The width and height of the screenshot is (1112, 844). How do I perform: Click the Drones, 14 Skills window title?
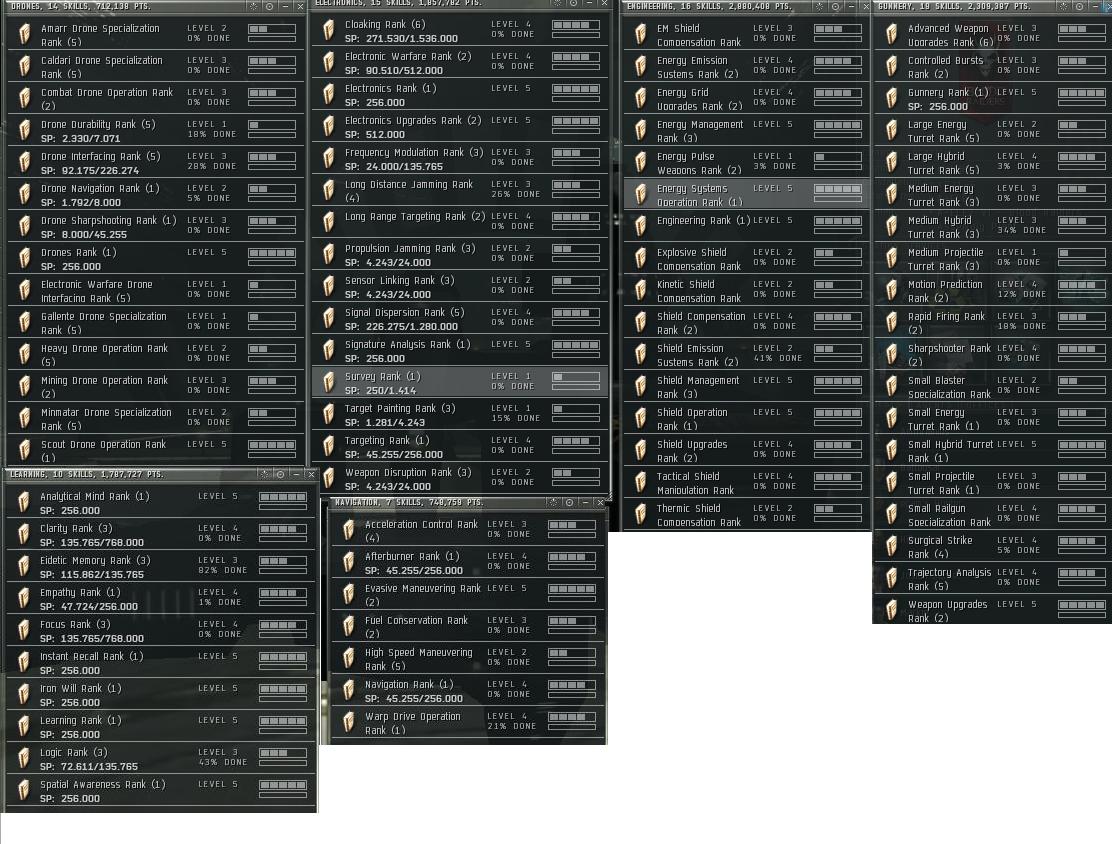(x=81, y=6)
